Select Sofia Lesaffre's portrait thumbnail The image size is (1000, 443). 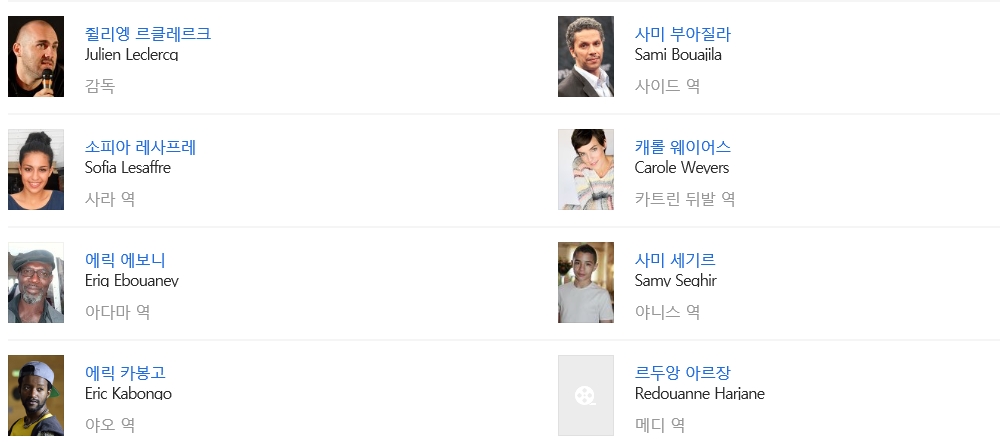click(36, 170)
